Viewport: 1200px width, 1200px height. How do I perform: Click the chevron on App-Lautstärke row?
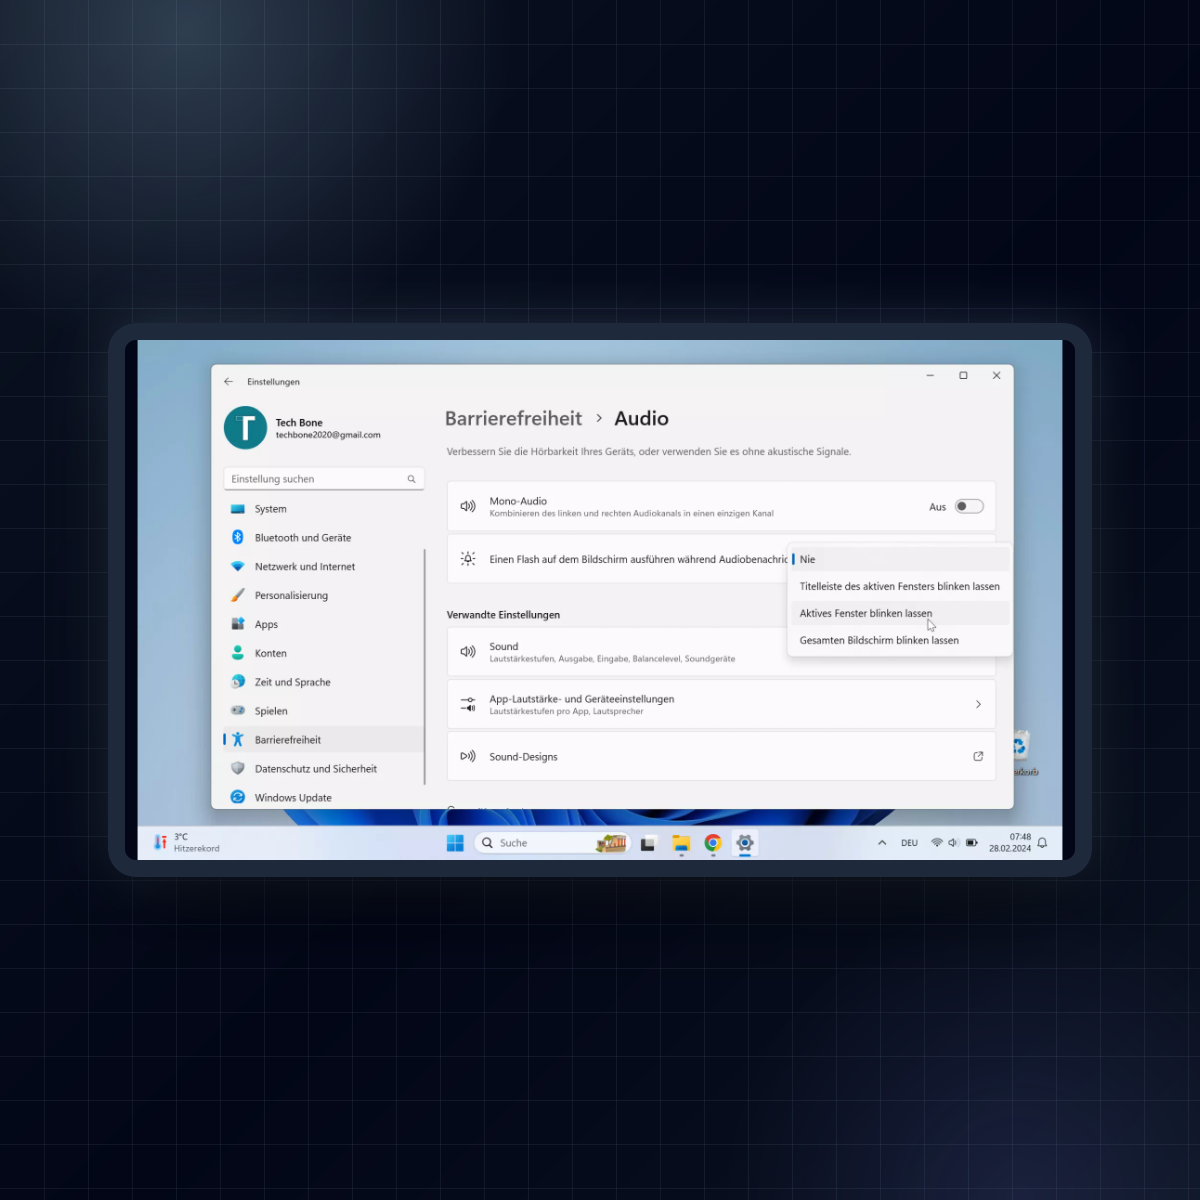978,705
